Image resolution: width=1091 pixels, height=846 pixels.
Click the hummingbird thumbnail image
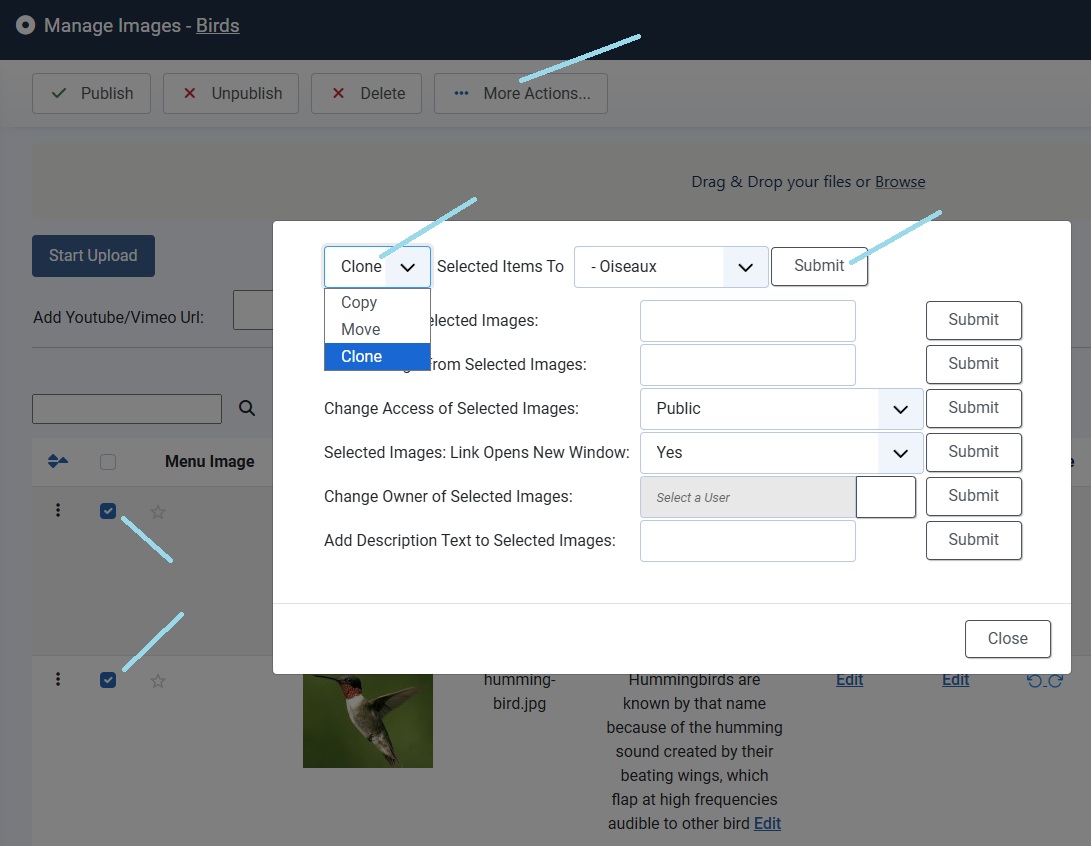(367, 720)
